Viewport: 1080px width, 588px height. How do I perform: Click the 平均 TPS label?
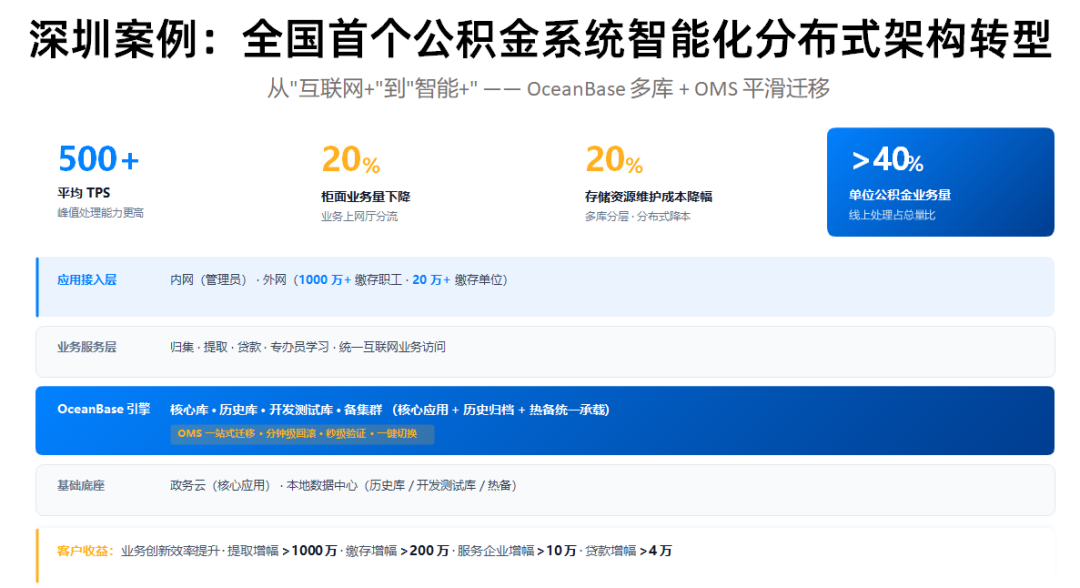(x=83, y=193)
